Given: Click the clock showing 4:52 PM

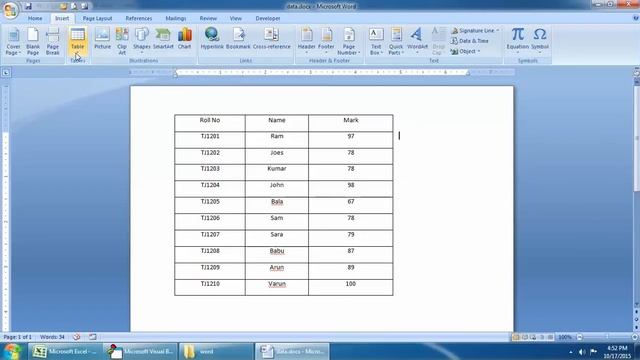Looking at the screenshot, I should 617,351.
